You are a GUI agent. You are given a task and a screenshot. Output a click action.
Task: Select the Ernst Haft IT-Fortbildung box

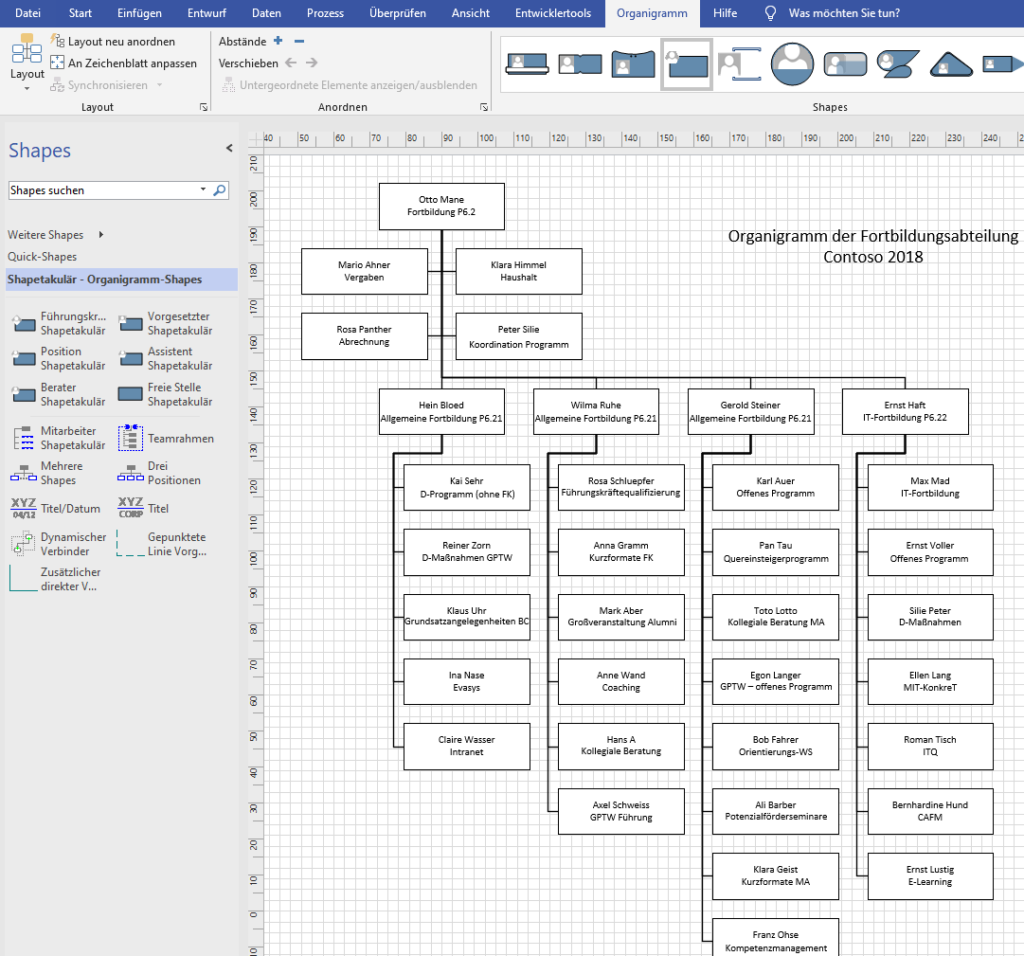tap(905, 412)
